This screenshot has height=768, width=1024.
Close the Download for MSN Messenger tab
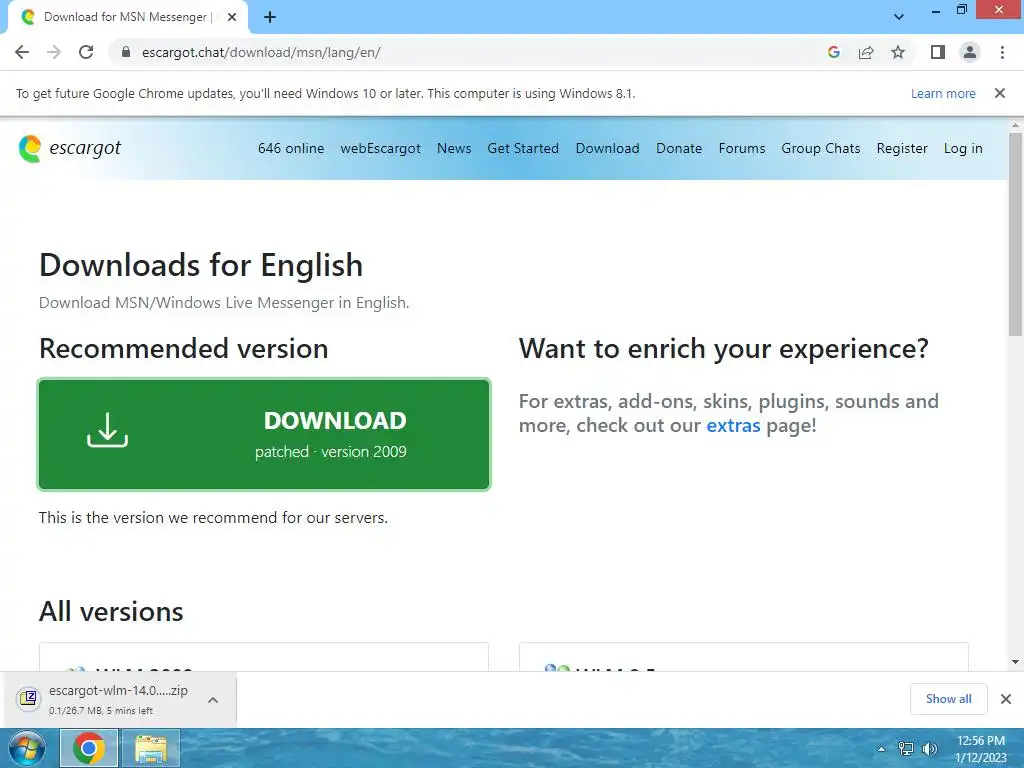pyautogui.click(x=231, y=17)
